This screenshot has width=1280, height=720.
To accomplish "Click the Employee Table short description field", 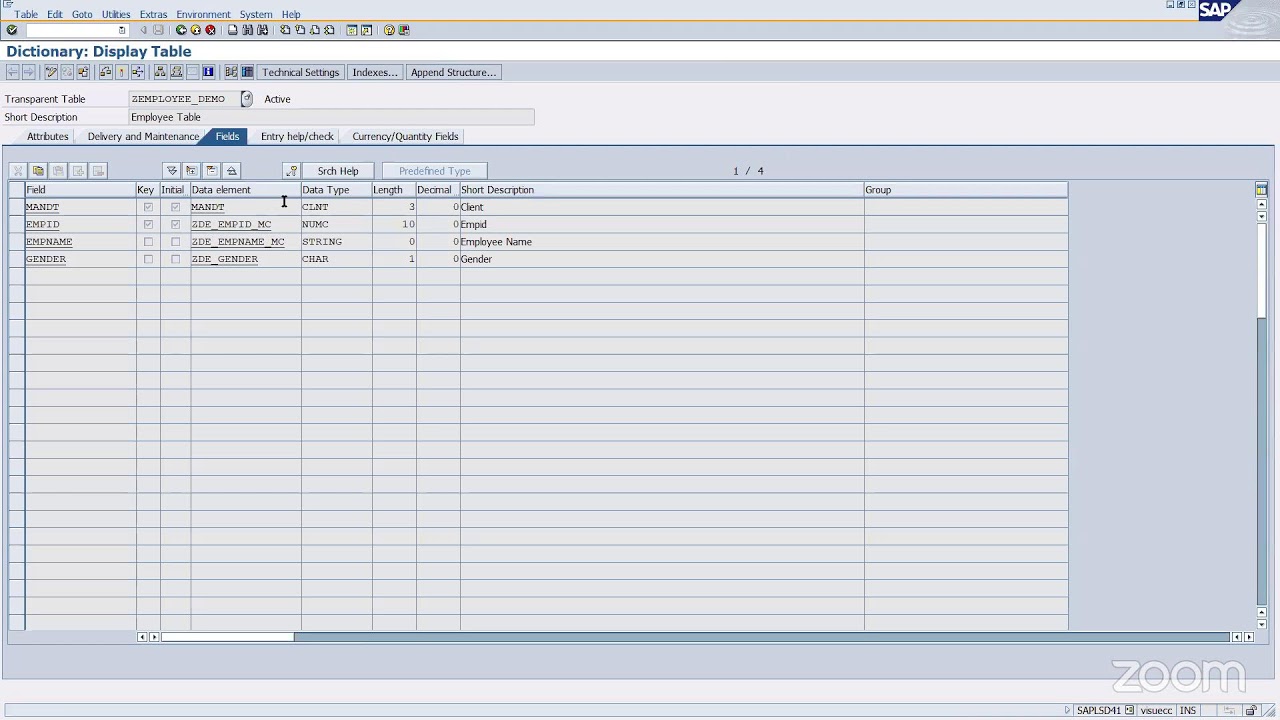I will [x=332, y=117].
